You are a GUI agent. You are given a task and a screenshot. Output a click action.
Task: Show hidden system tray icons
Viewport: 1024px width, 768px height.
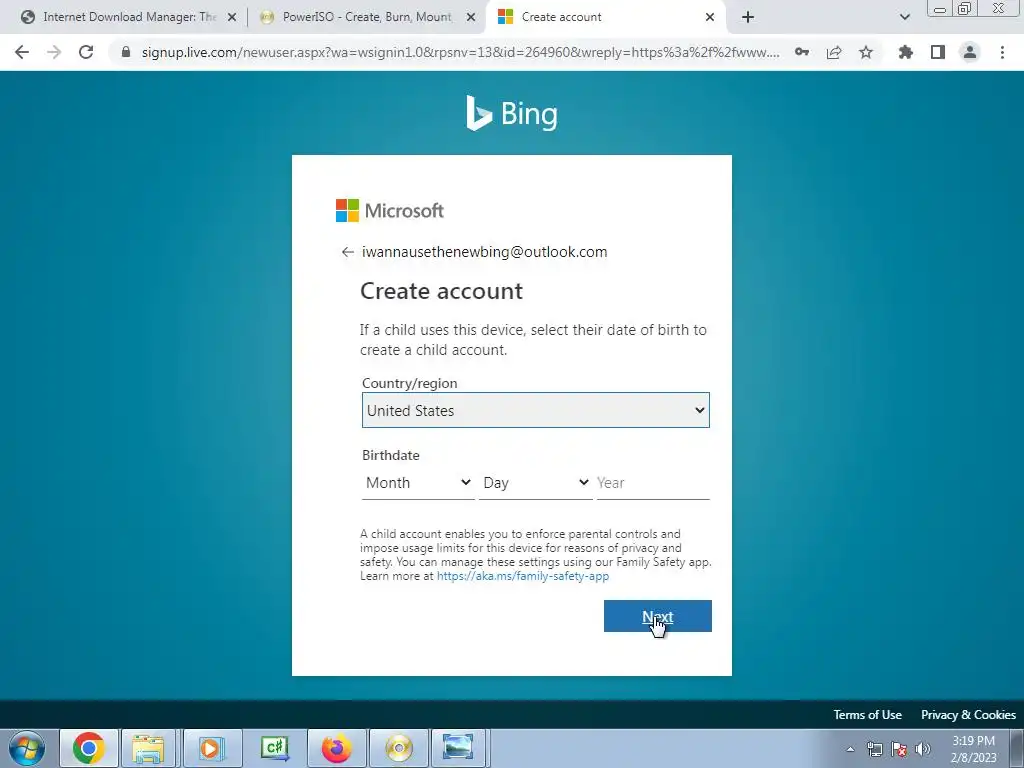(850, 749)
